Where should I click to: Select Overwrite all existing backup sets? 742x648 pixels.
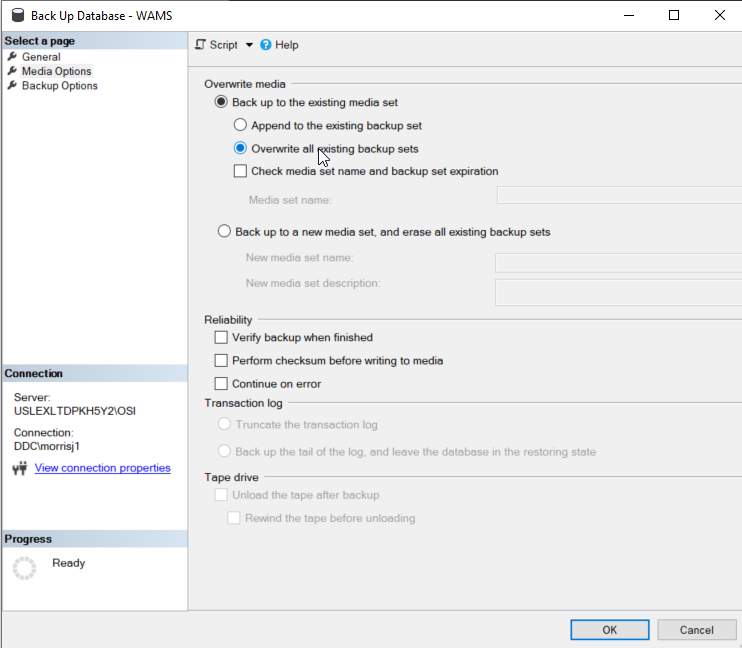[240, 148]
